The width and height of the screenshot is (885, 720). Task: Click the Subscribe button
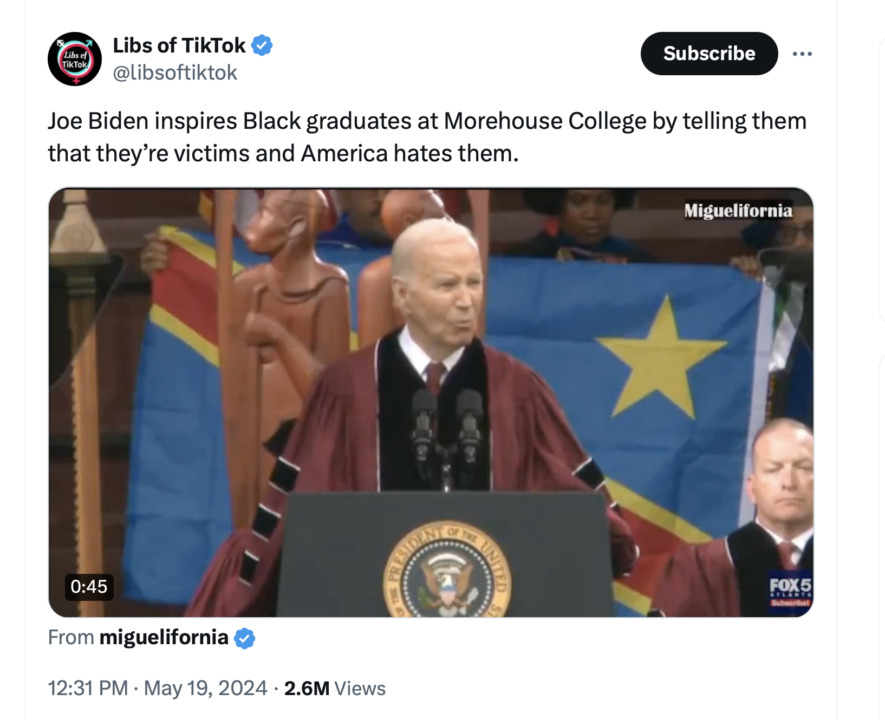[709, 54]
